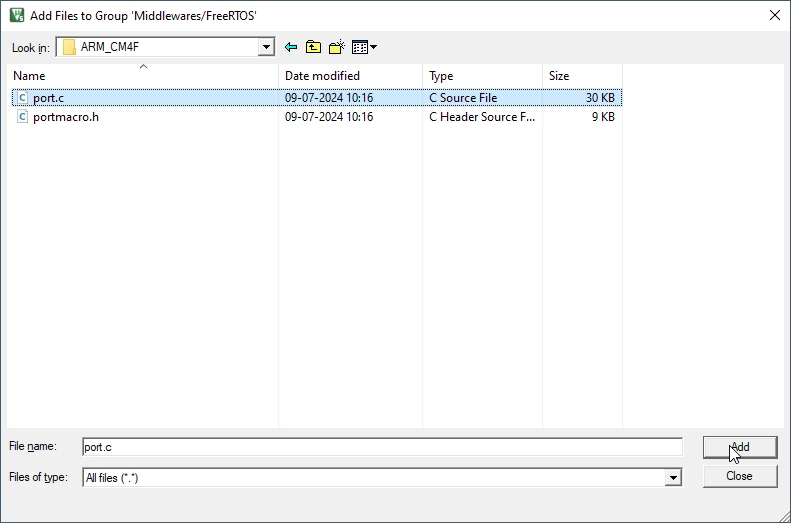Viewport: 791px width, 523px height.
Task: Open the View Menu icon
Action: (363, 47)
